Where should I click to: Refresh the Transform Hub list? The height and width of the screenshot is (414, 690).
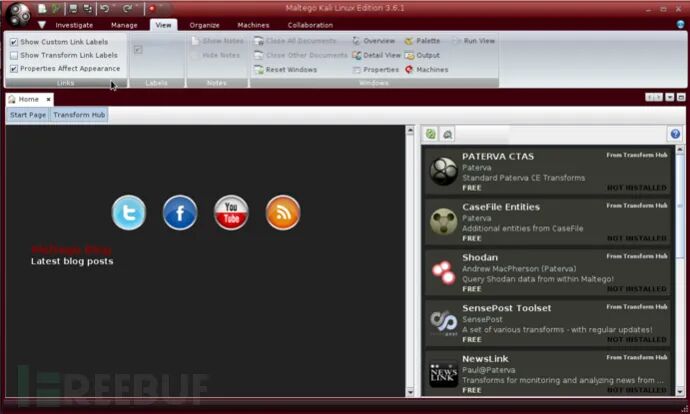click(431, 134)
